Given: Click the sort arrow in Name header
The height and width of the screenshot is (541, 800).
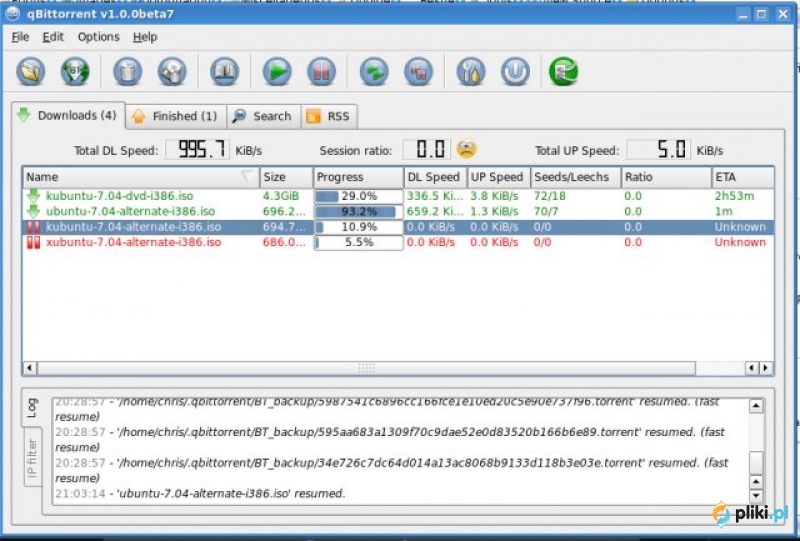Looking at the screenshot, I should 247,177.
